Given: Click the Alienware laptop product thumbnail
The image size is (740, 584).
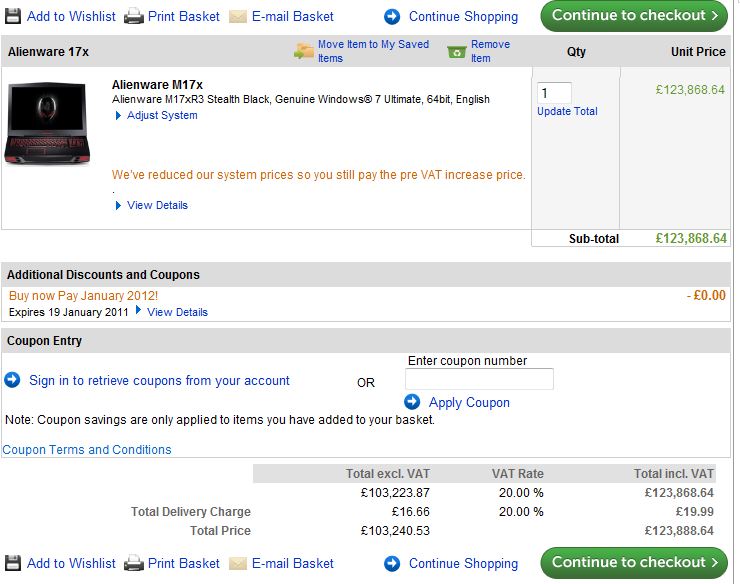Looking at the screenshot, I should click(47, 124).
